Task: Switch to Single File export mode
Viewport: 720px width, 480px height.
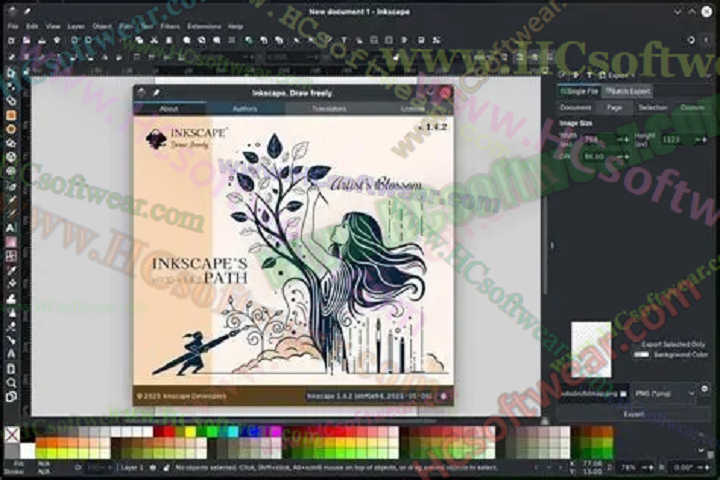Action: pos(579,91)
